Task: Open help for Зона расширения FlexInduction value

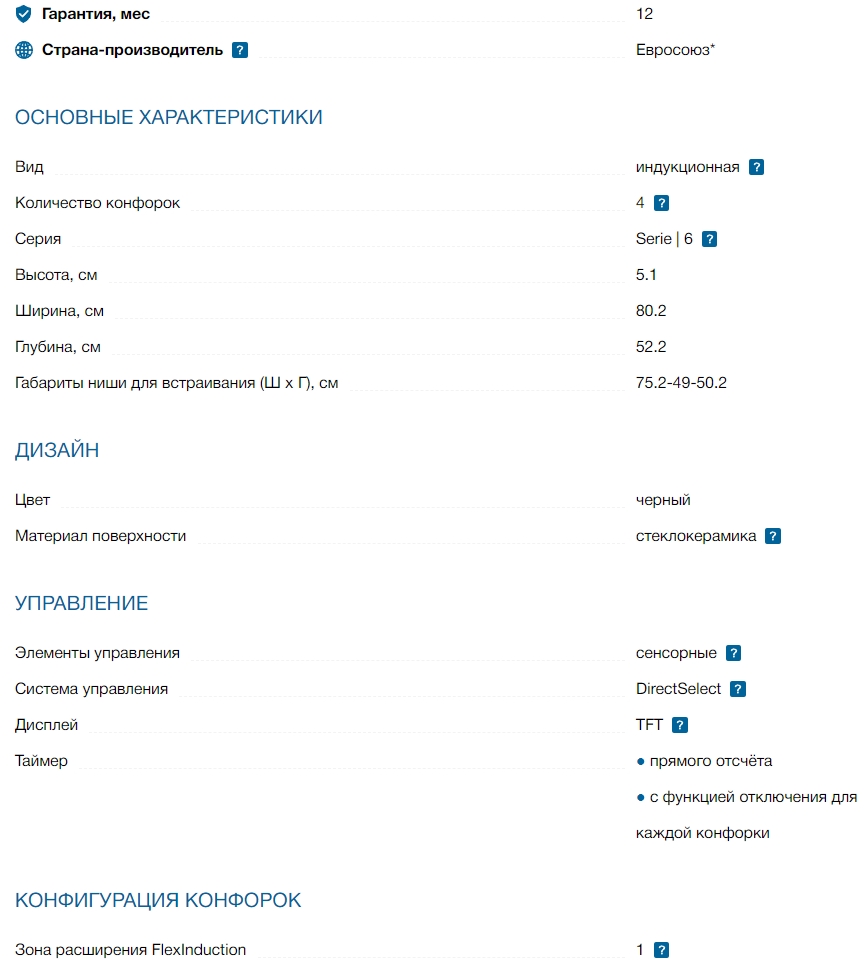Action: [661, 951]
